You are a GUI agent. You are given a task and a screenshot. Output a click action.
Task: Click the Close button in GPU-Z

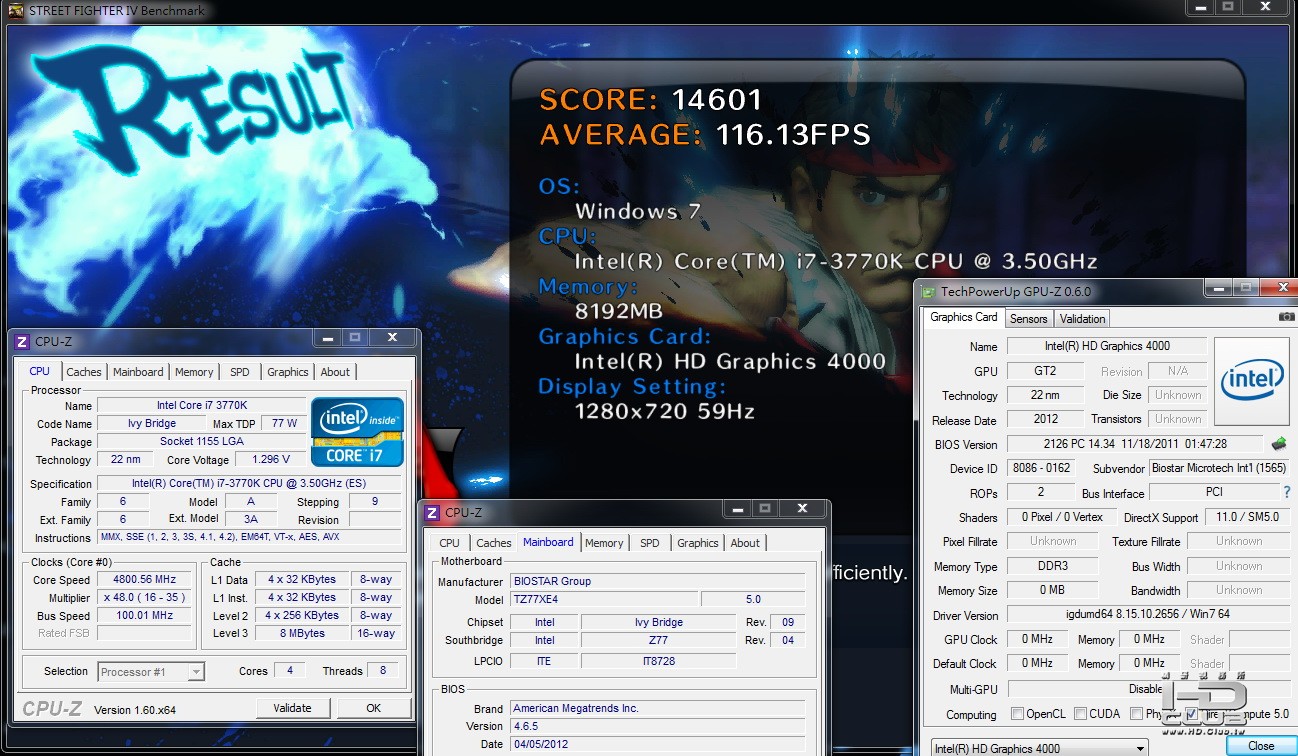click(x=1261, y=746)
